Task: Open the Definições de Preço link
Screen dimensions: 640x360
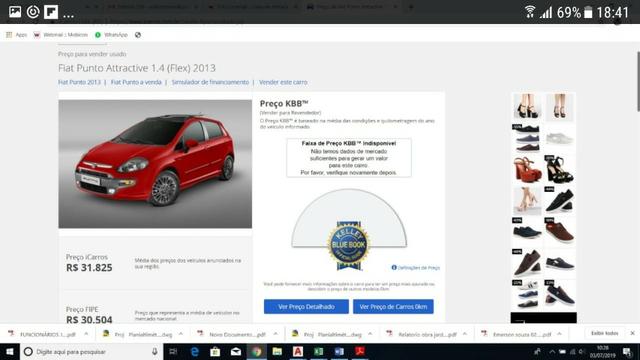Action: point(419,268)
